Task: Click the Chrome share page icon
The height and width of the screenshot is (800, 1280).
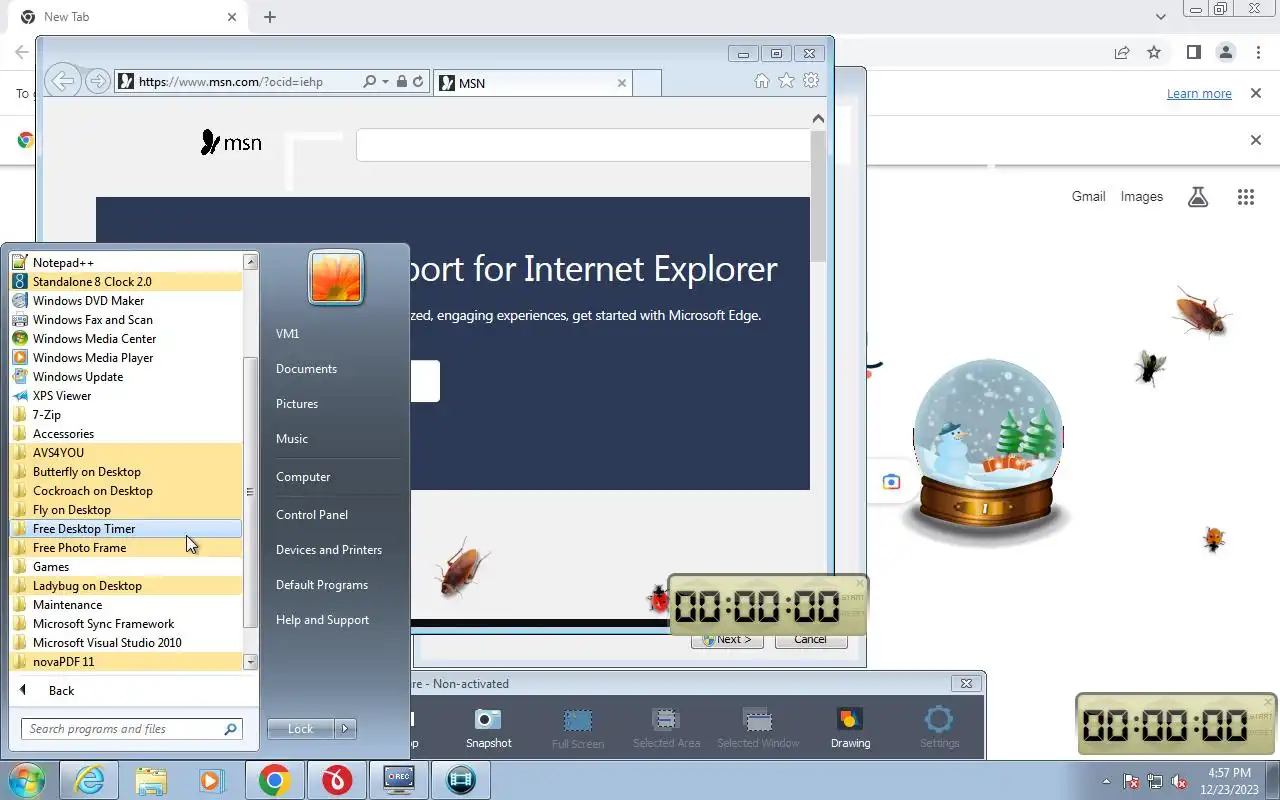Action: (1122, 52)
